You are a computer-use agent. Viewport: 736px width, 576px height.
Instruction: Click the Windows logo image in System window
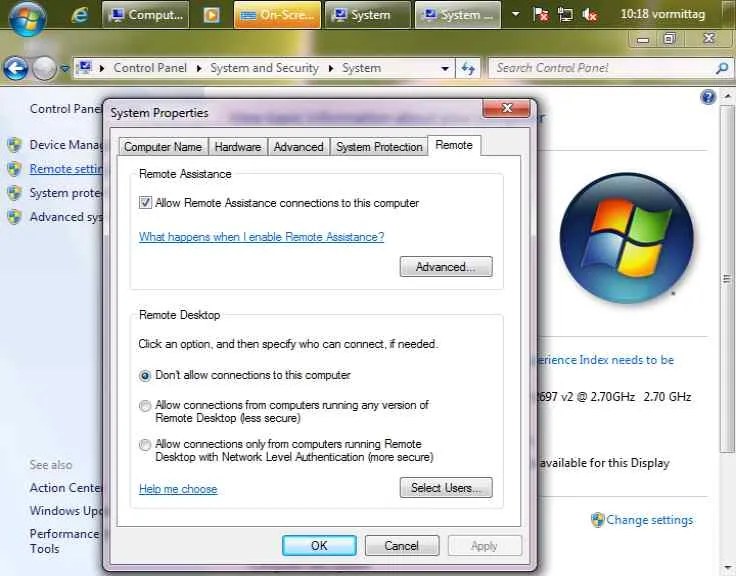click(x=627, y=238)
